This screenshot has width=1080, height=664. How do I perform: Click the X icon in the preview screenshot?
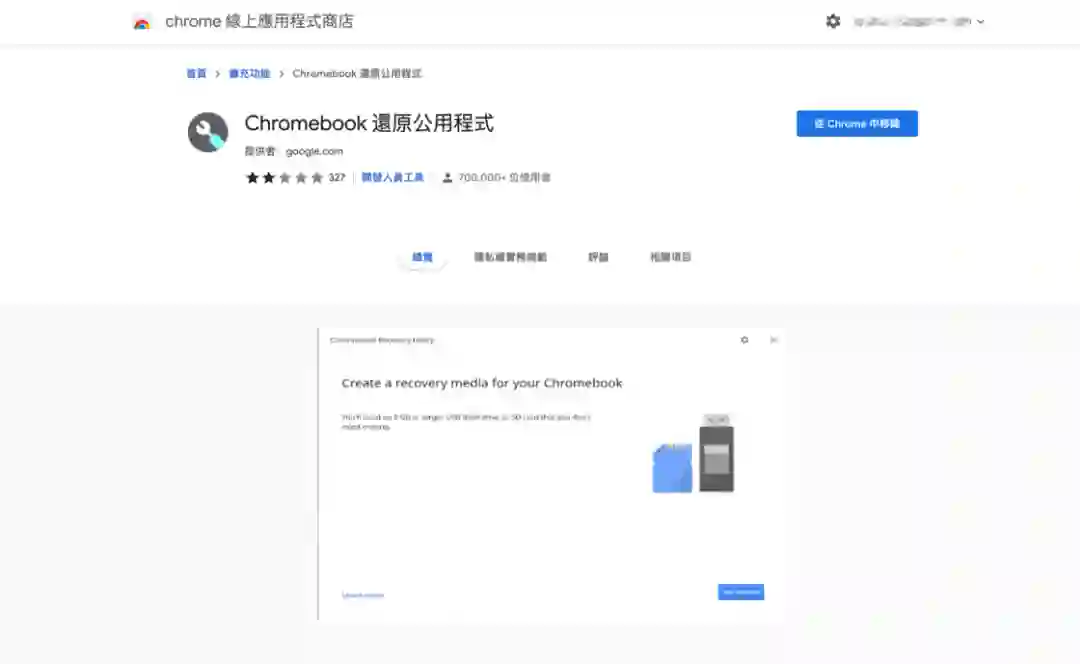click(773, 340)
